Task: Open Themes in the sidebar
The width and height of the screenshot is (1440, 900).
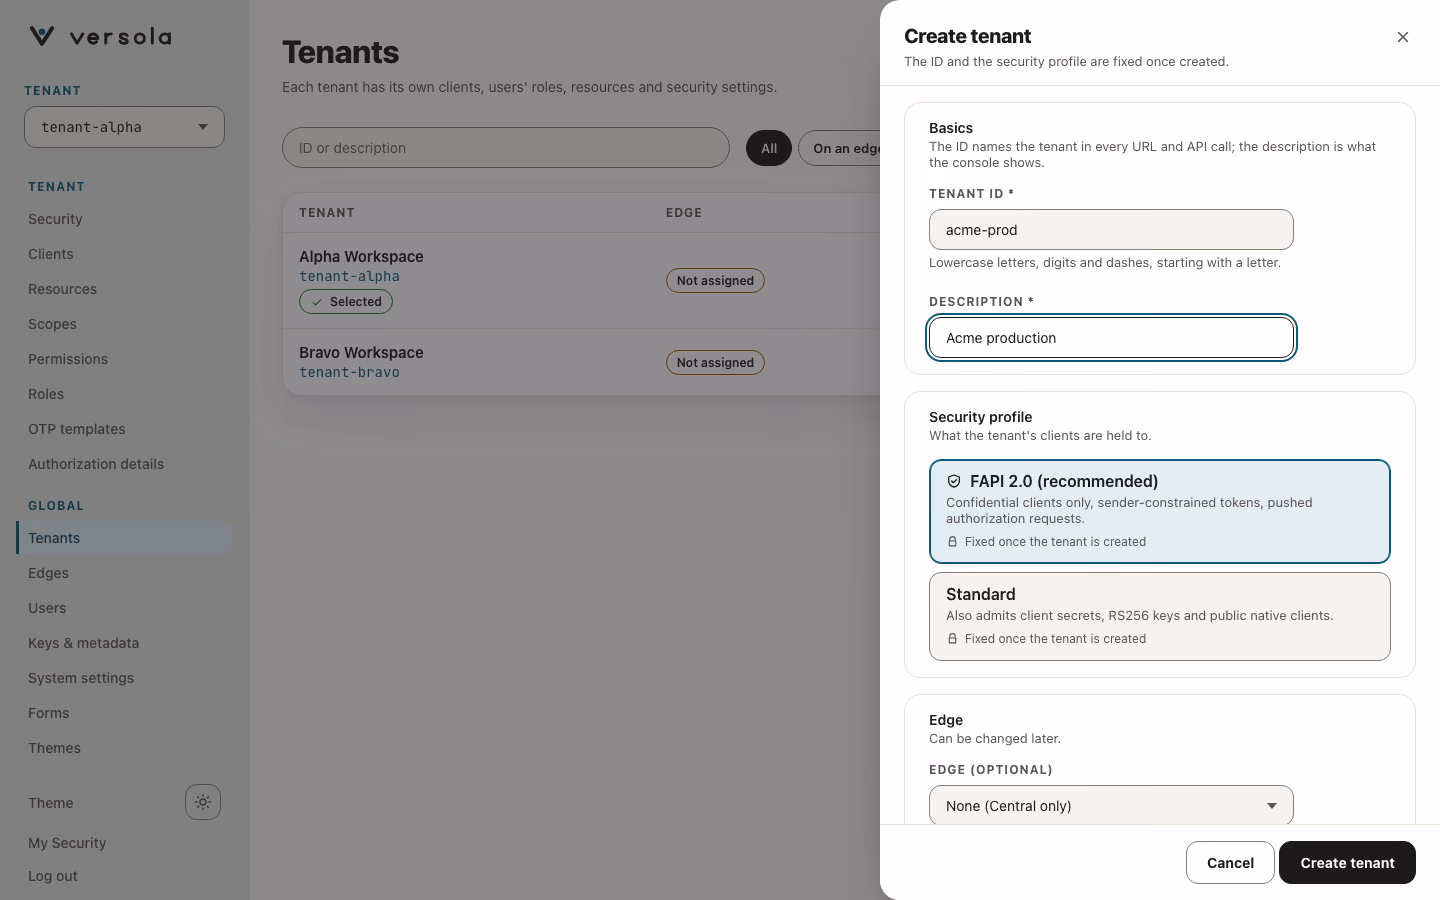Action: (x=54, y=748)
